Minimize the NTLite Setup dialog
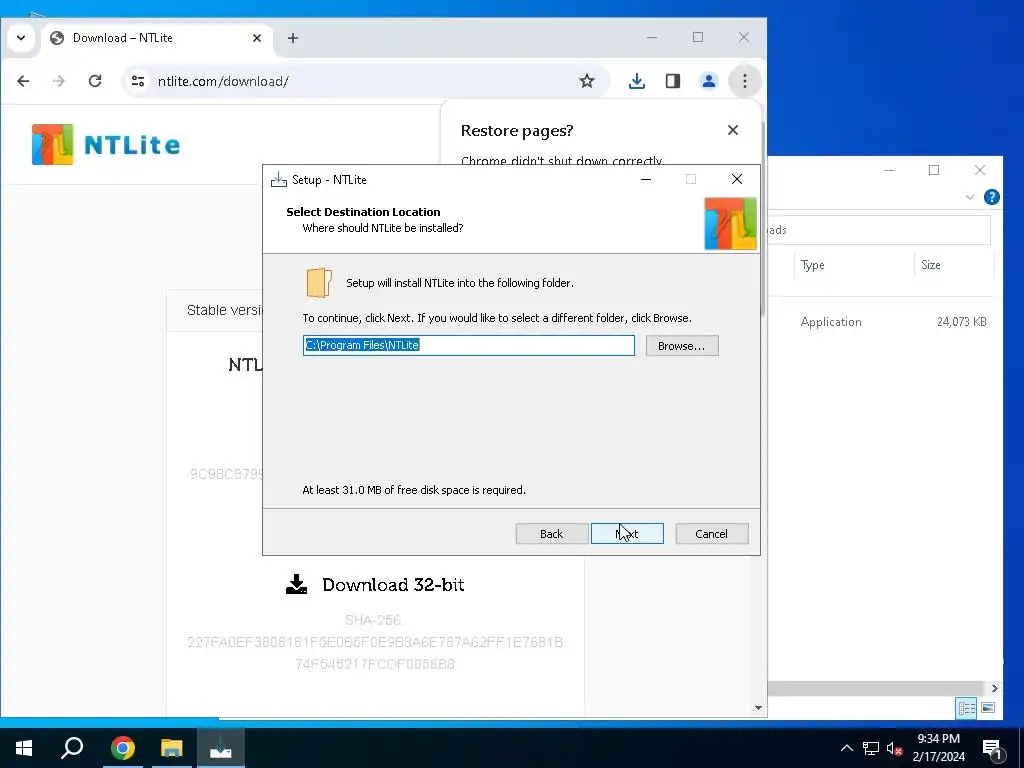 coord(646,179)
